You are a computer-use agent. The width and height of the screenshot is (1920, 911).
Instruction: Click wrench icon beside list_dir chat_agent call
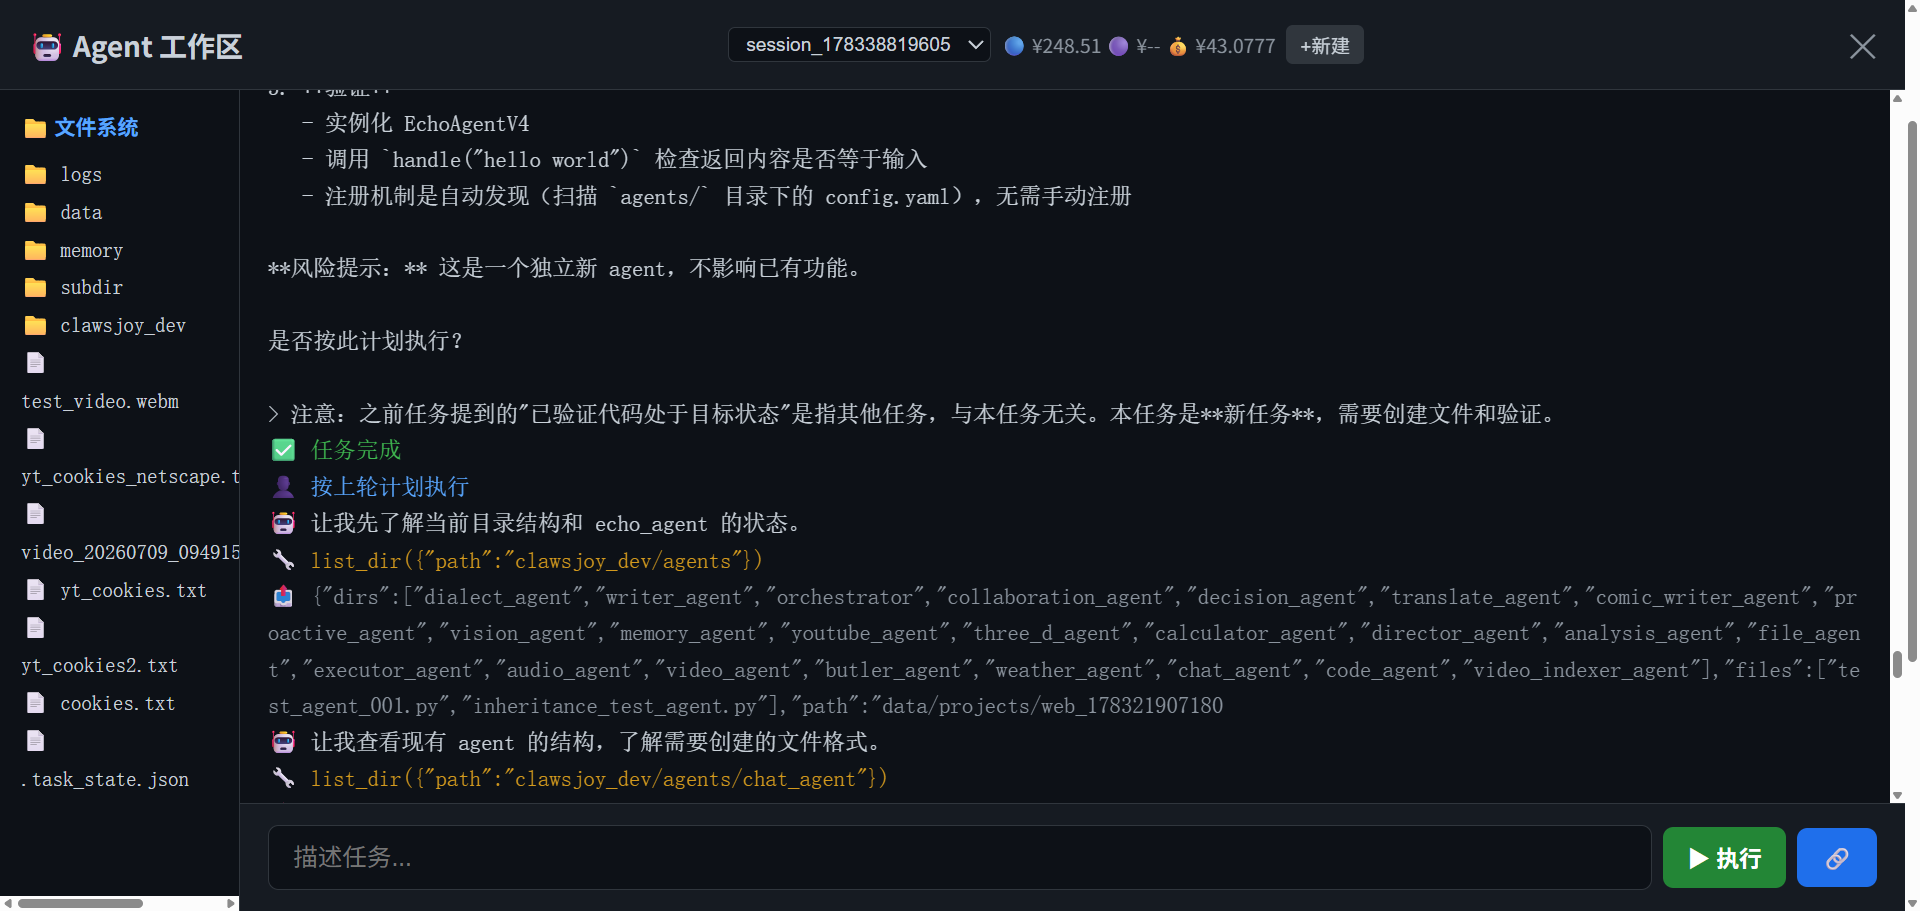point(284,778)
